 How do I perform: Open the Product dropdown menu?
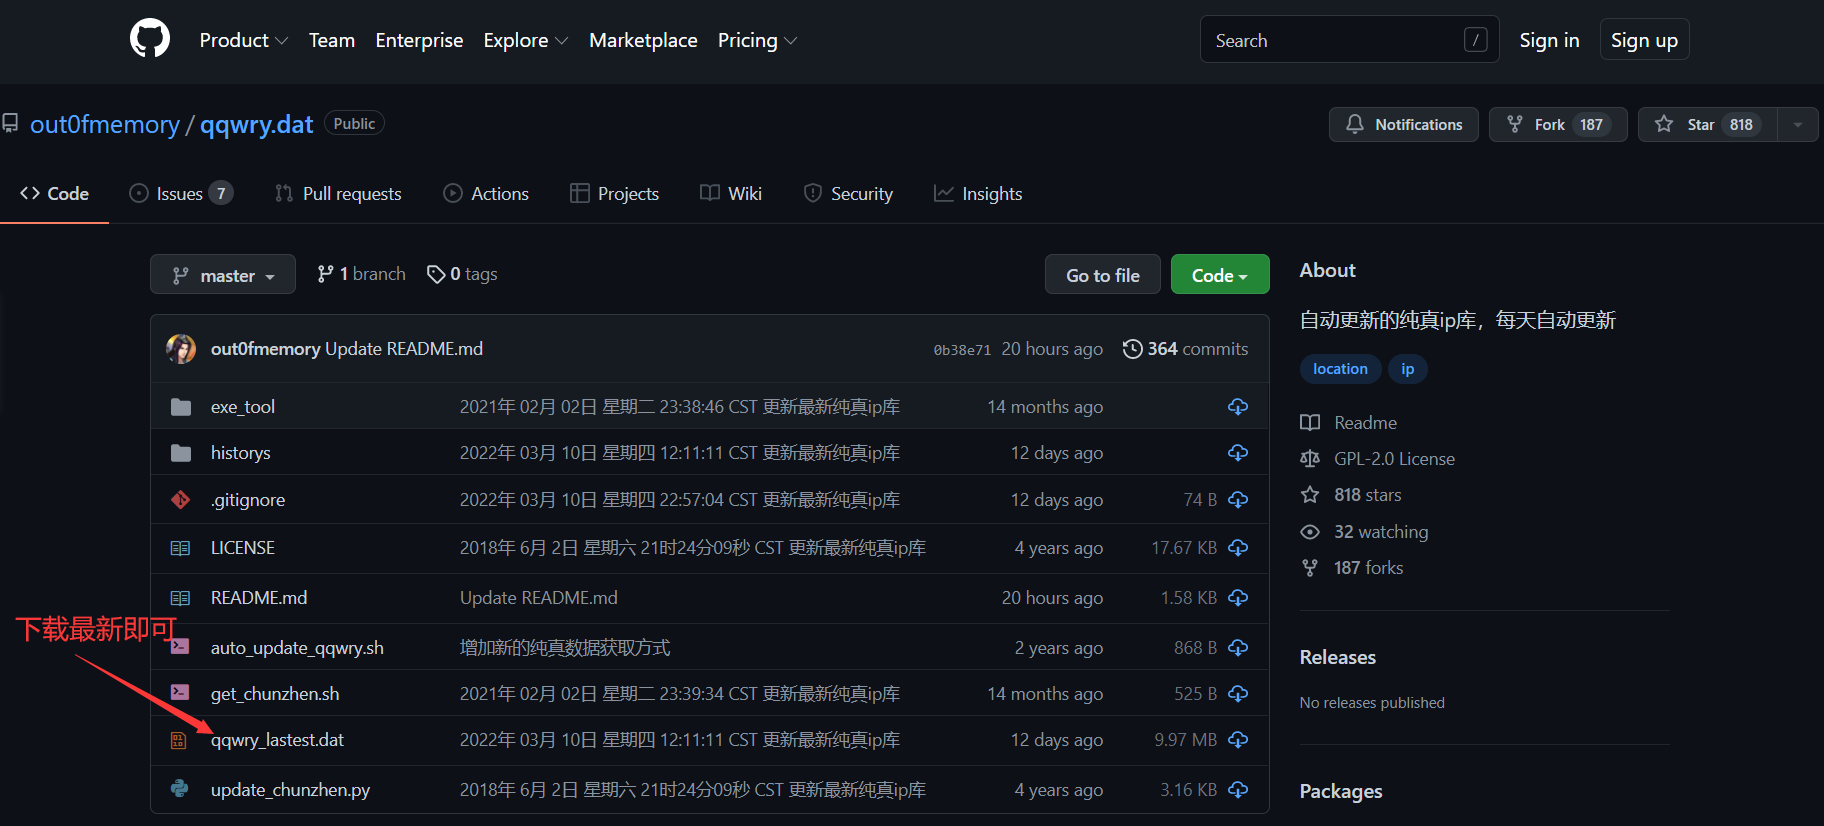pos(243,40)
